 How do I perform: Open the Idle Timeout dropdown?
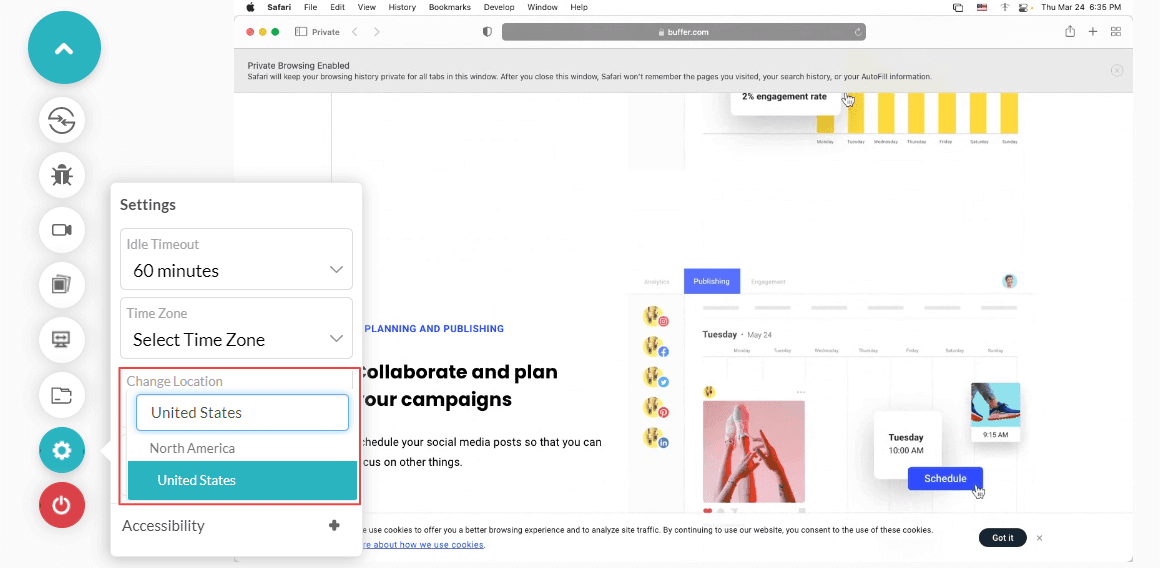click(x=236, y=259)
